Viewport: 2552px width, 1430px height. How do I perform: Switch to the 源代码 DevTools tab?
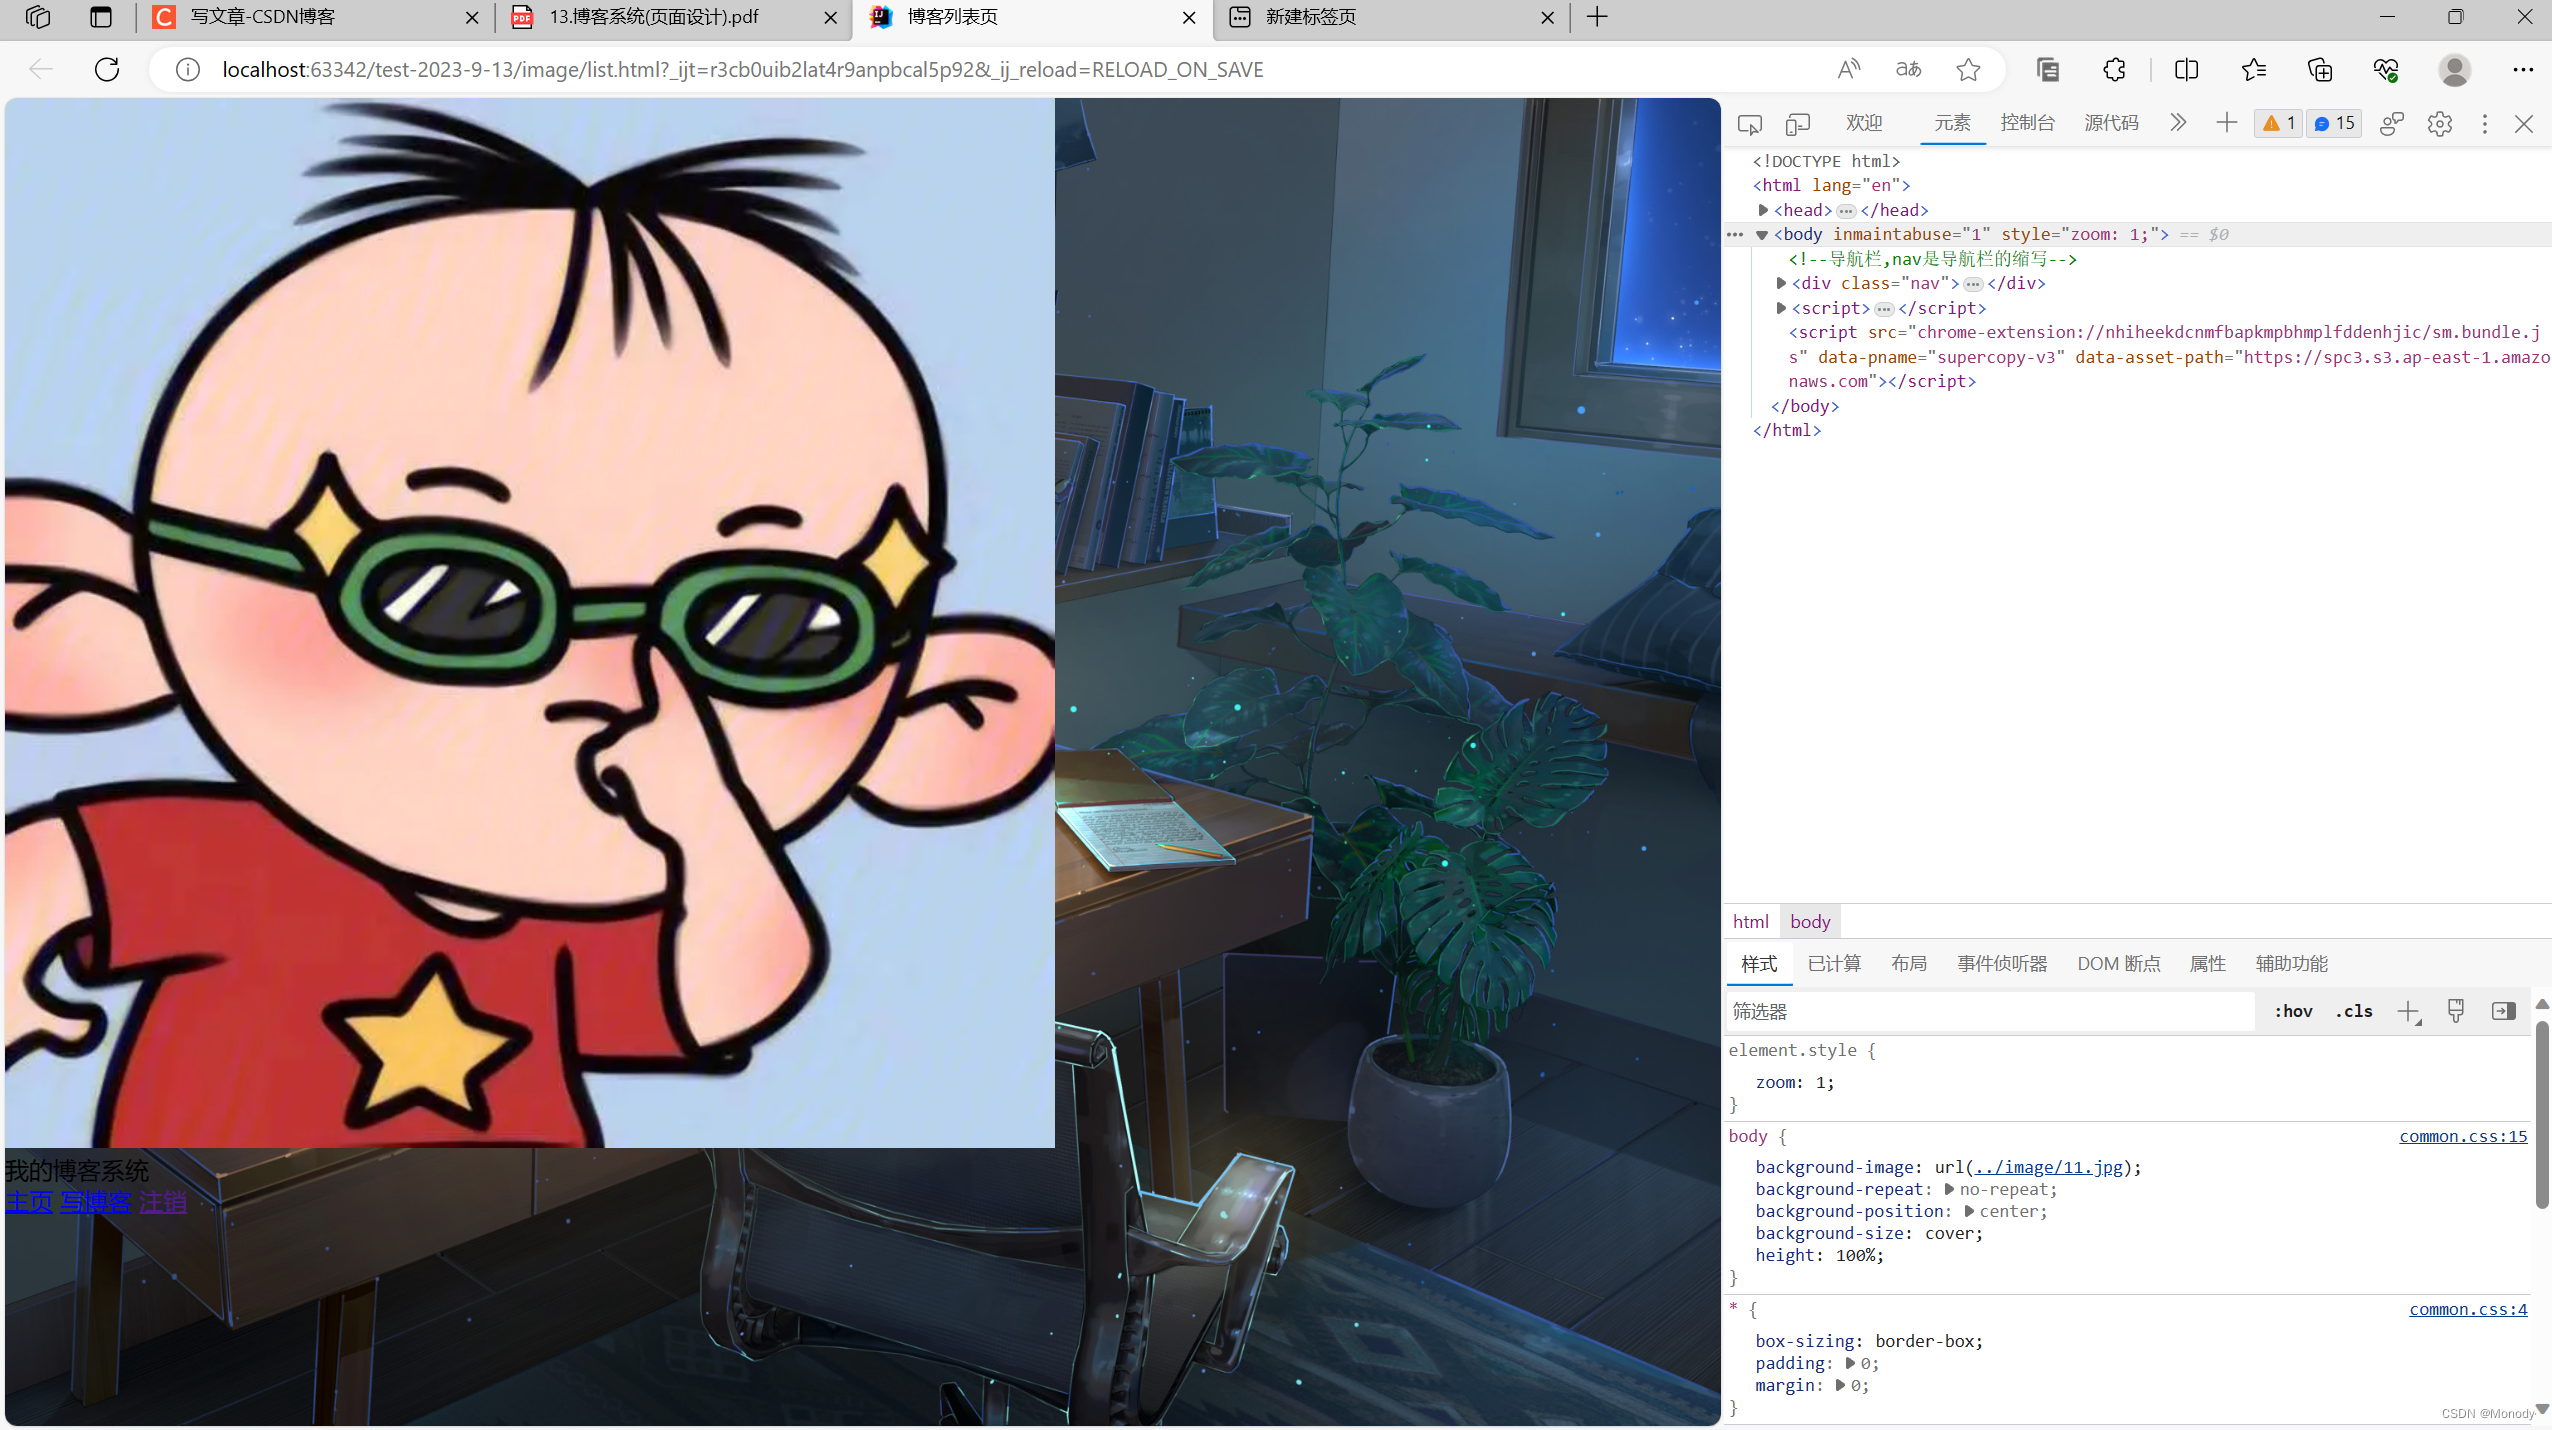(2111, 123)
